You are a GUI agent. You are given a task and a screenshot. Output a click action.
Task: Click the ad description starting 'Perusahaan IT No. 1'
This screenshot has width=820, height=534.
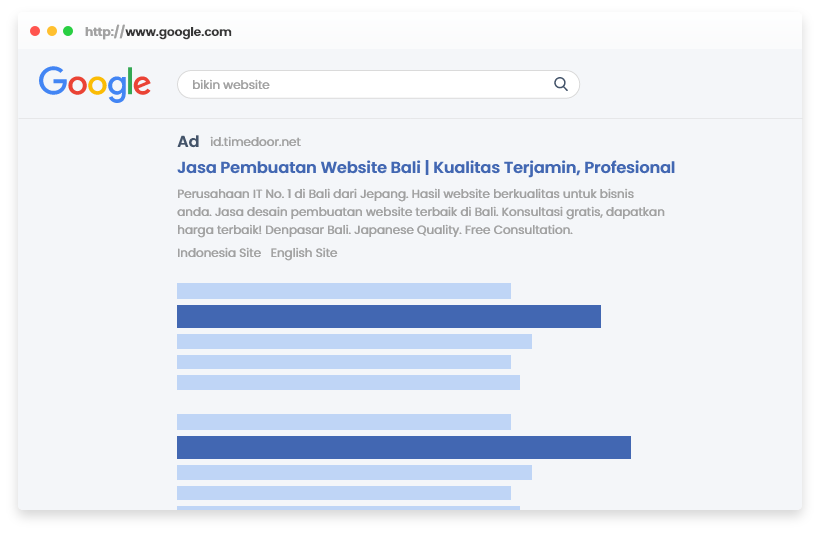tap(420, 212)
